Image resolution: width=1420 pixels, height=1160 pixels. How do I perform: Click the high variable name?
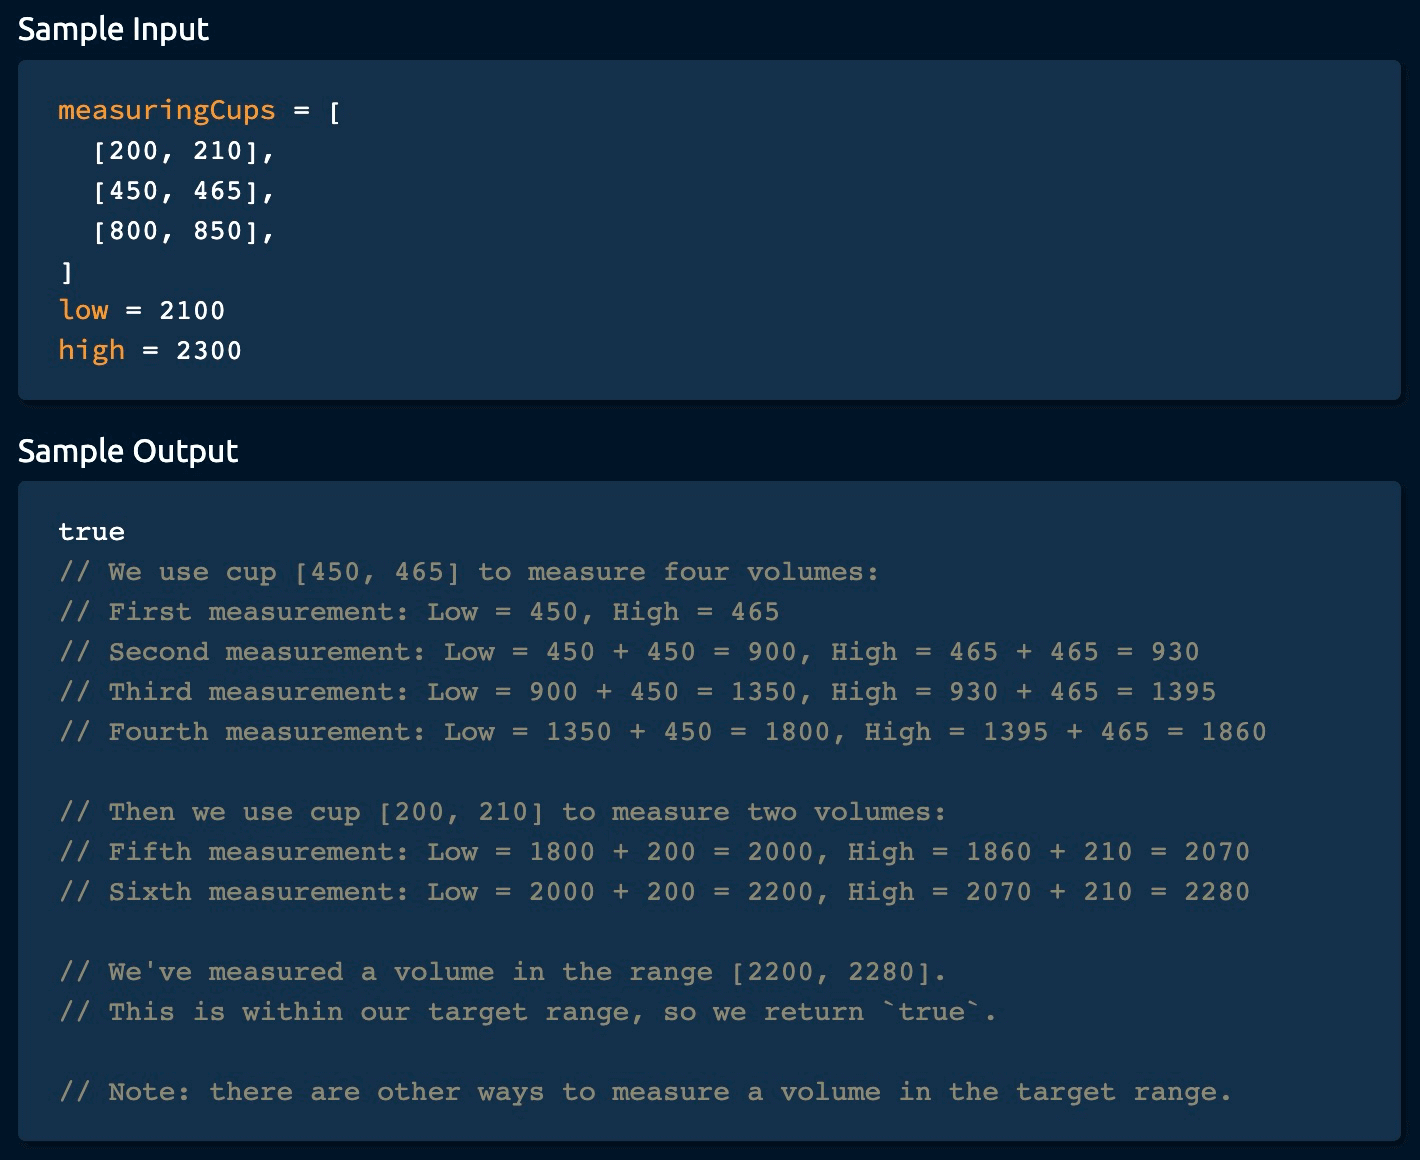pos(91,350)
